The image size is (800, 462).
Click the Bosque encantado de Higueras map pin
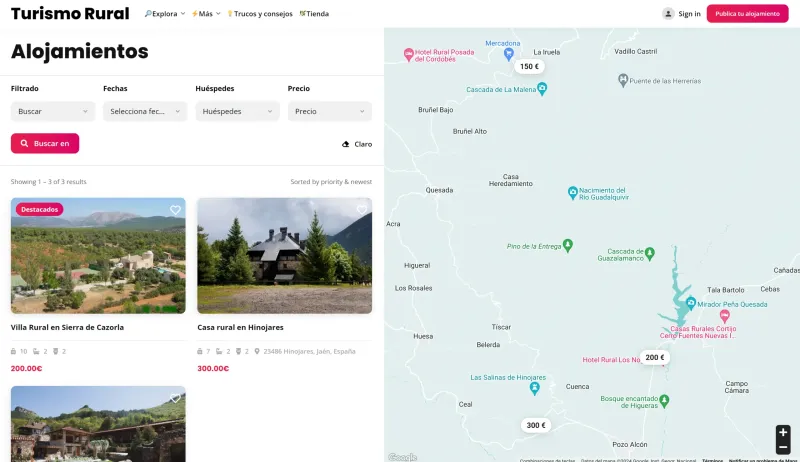point(664,401)
